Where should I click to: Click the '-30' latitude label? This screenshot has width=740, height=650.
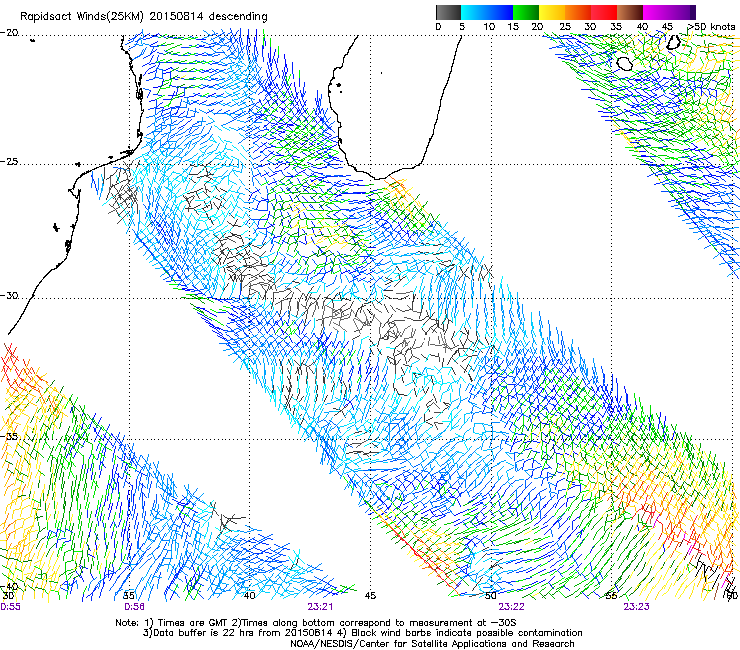click(x=9, y=296)
